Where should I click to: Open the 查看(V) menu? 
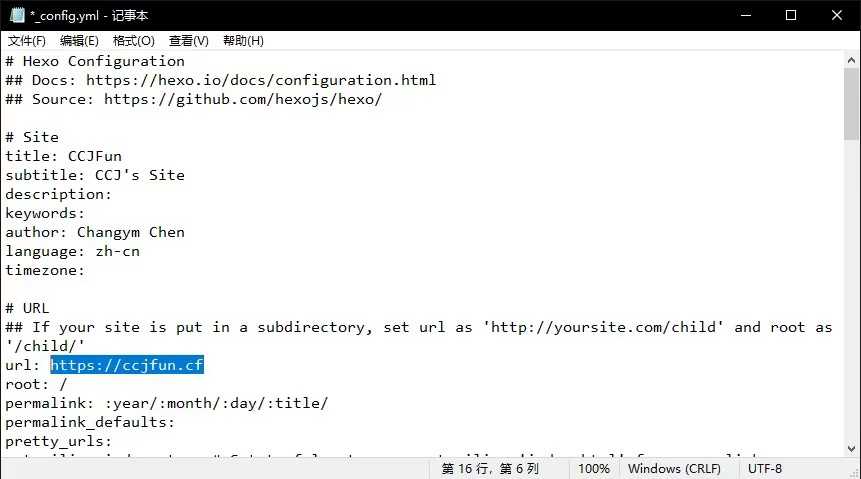(x=188, y=41)
